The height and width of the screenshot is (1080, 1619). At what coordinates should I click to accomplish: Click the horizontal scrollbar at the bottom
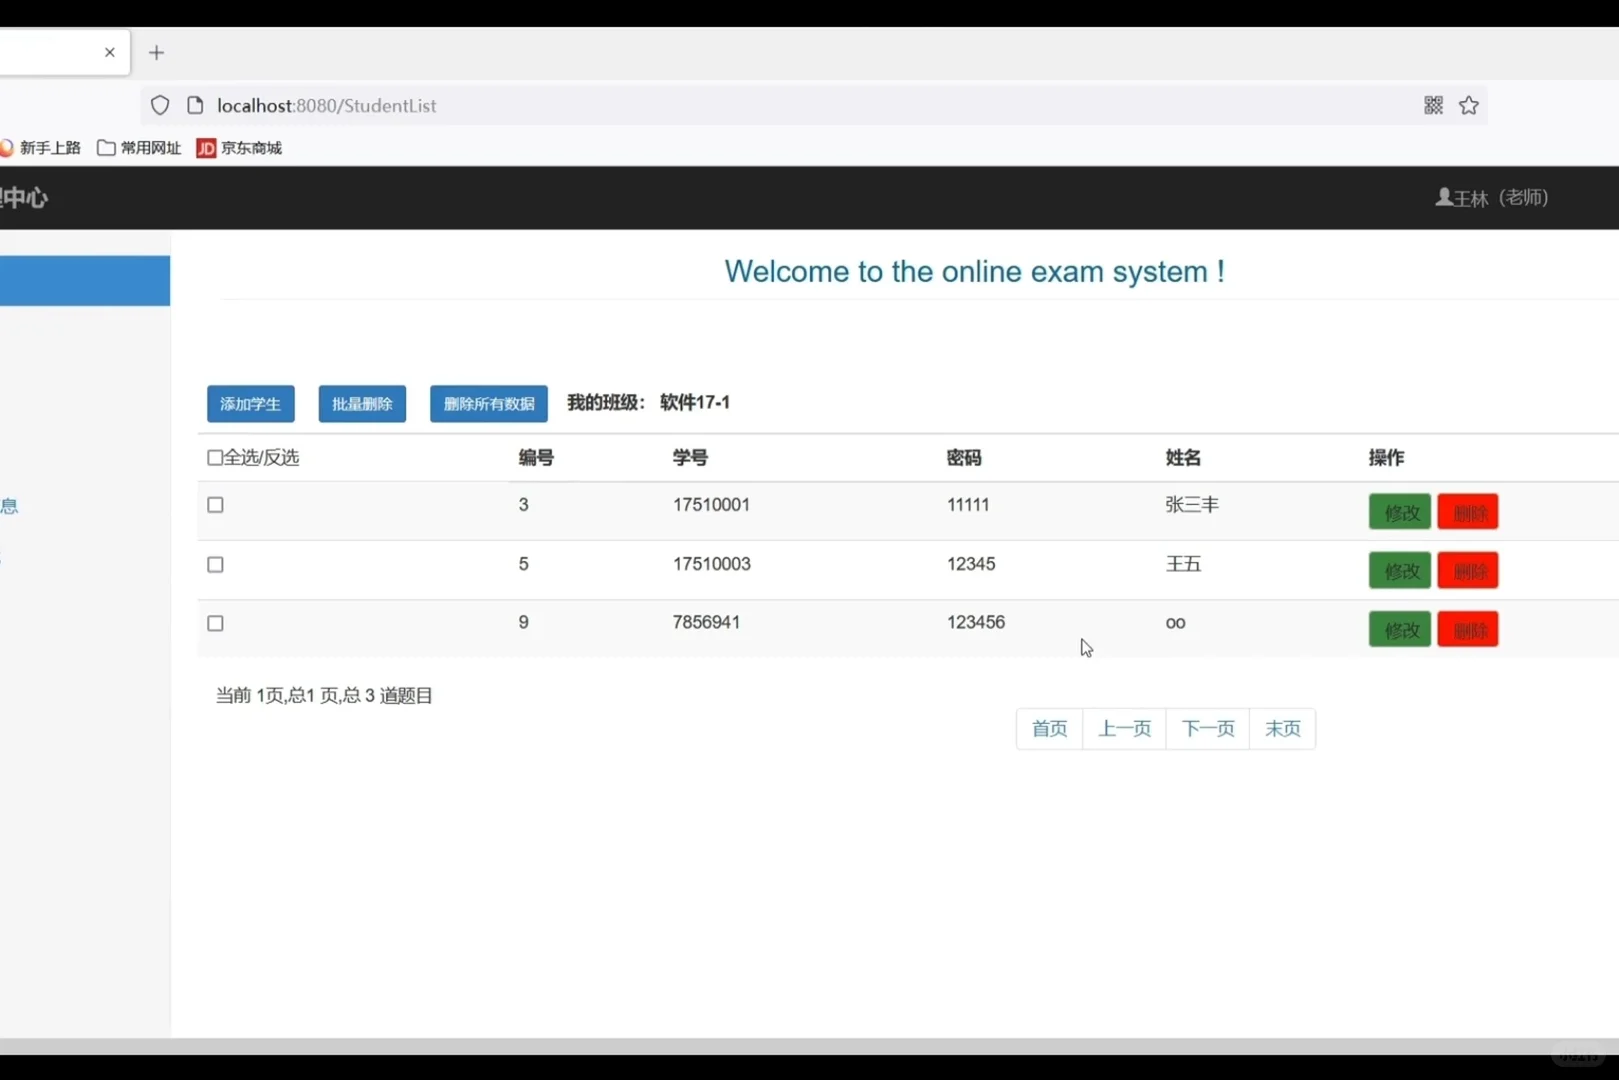(809, 1046)
